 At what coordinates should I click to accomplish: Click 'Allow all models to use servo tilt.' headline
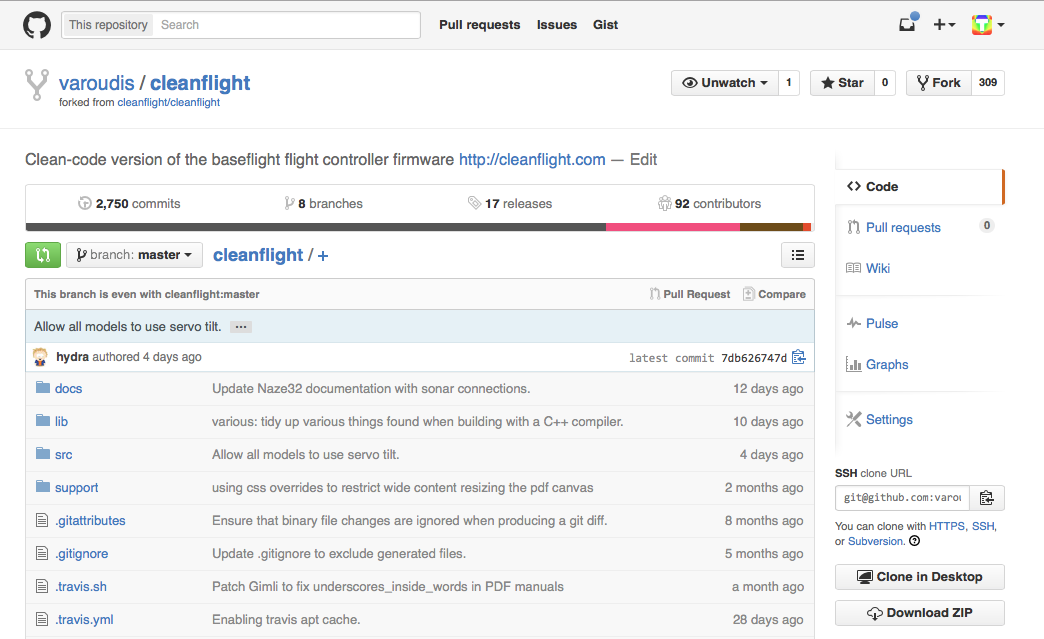[x=128, y=327]
